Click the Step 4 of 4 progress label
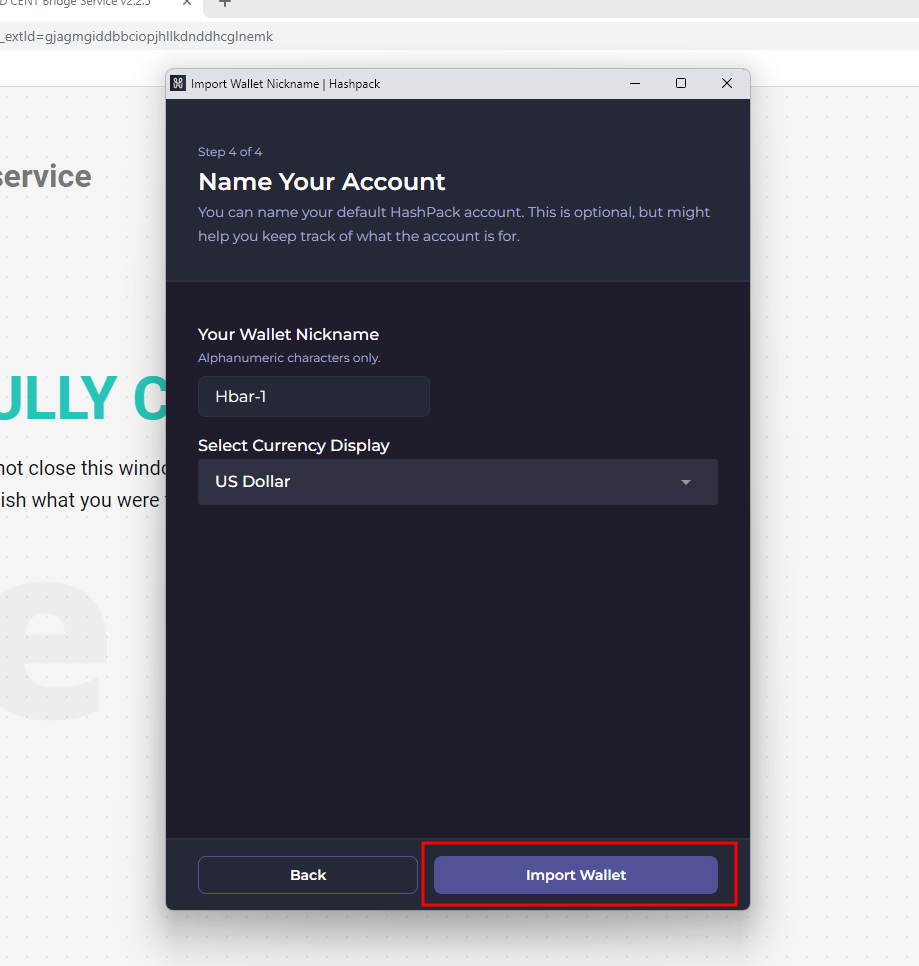 [x=230, y=151]
